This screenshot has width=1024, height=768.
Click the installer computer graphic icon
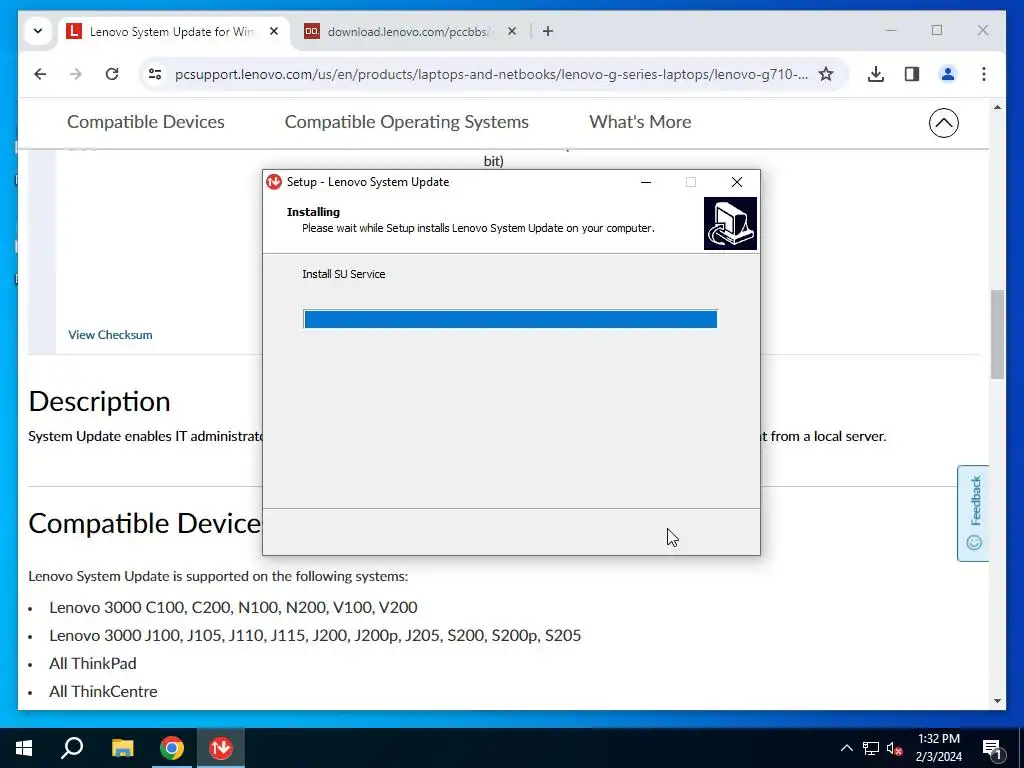point(730,223)
